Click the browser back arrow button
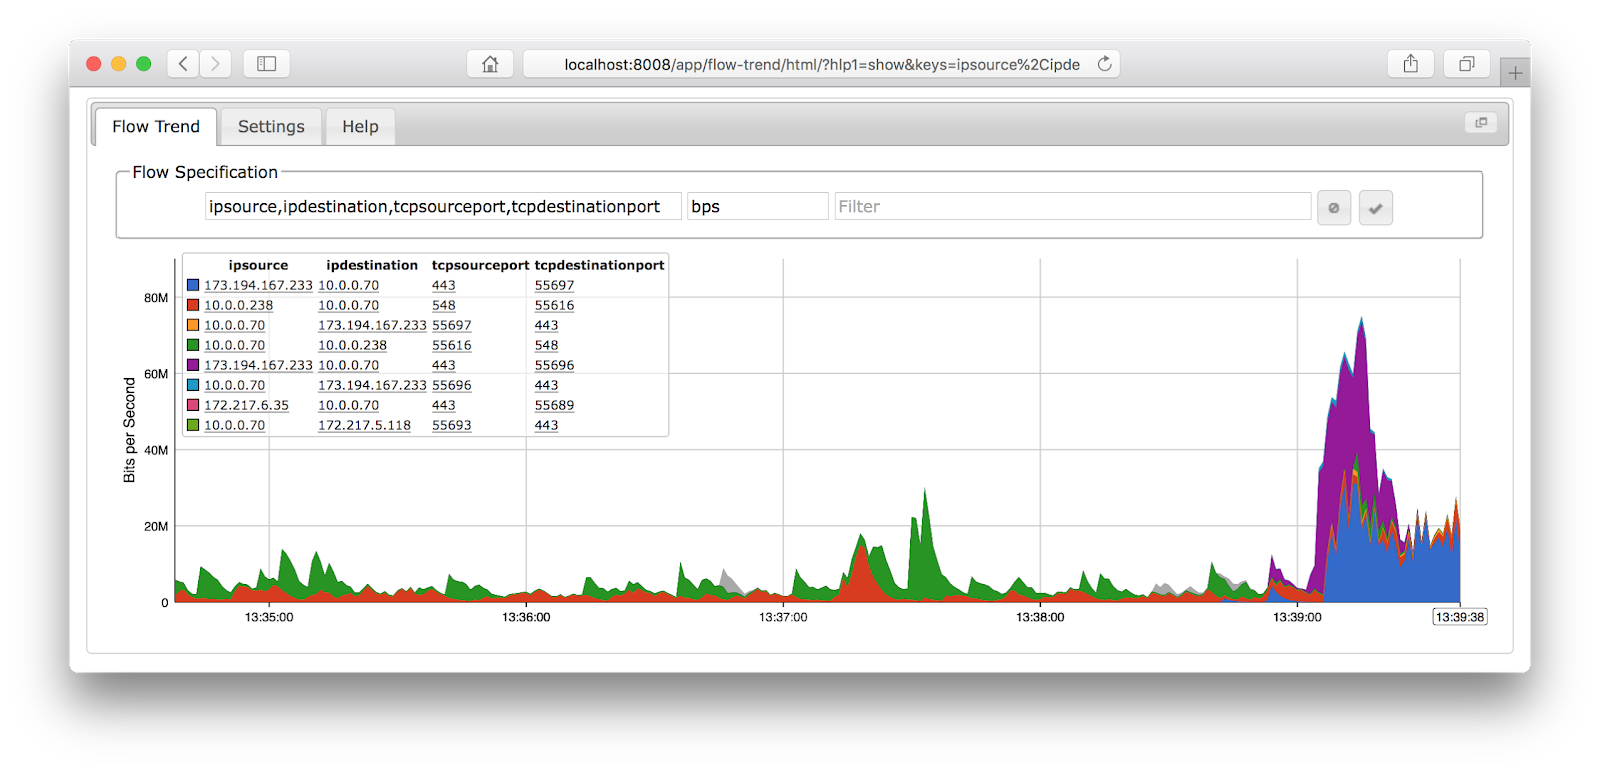Viewport: 1600px width, 772px height. [183, 64]
